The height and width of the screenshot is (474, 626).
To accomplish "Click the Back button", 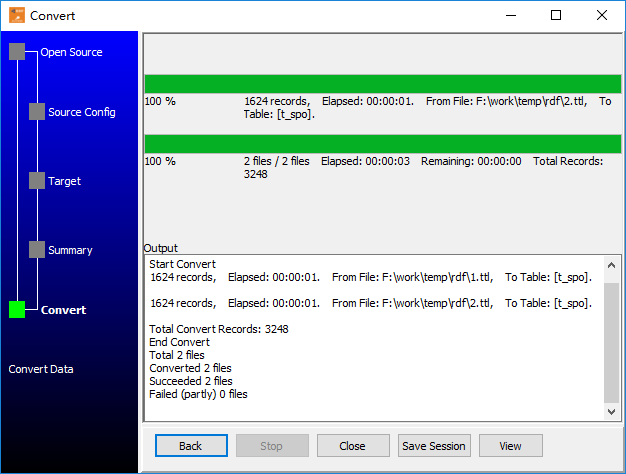I will point(191,446).
